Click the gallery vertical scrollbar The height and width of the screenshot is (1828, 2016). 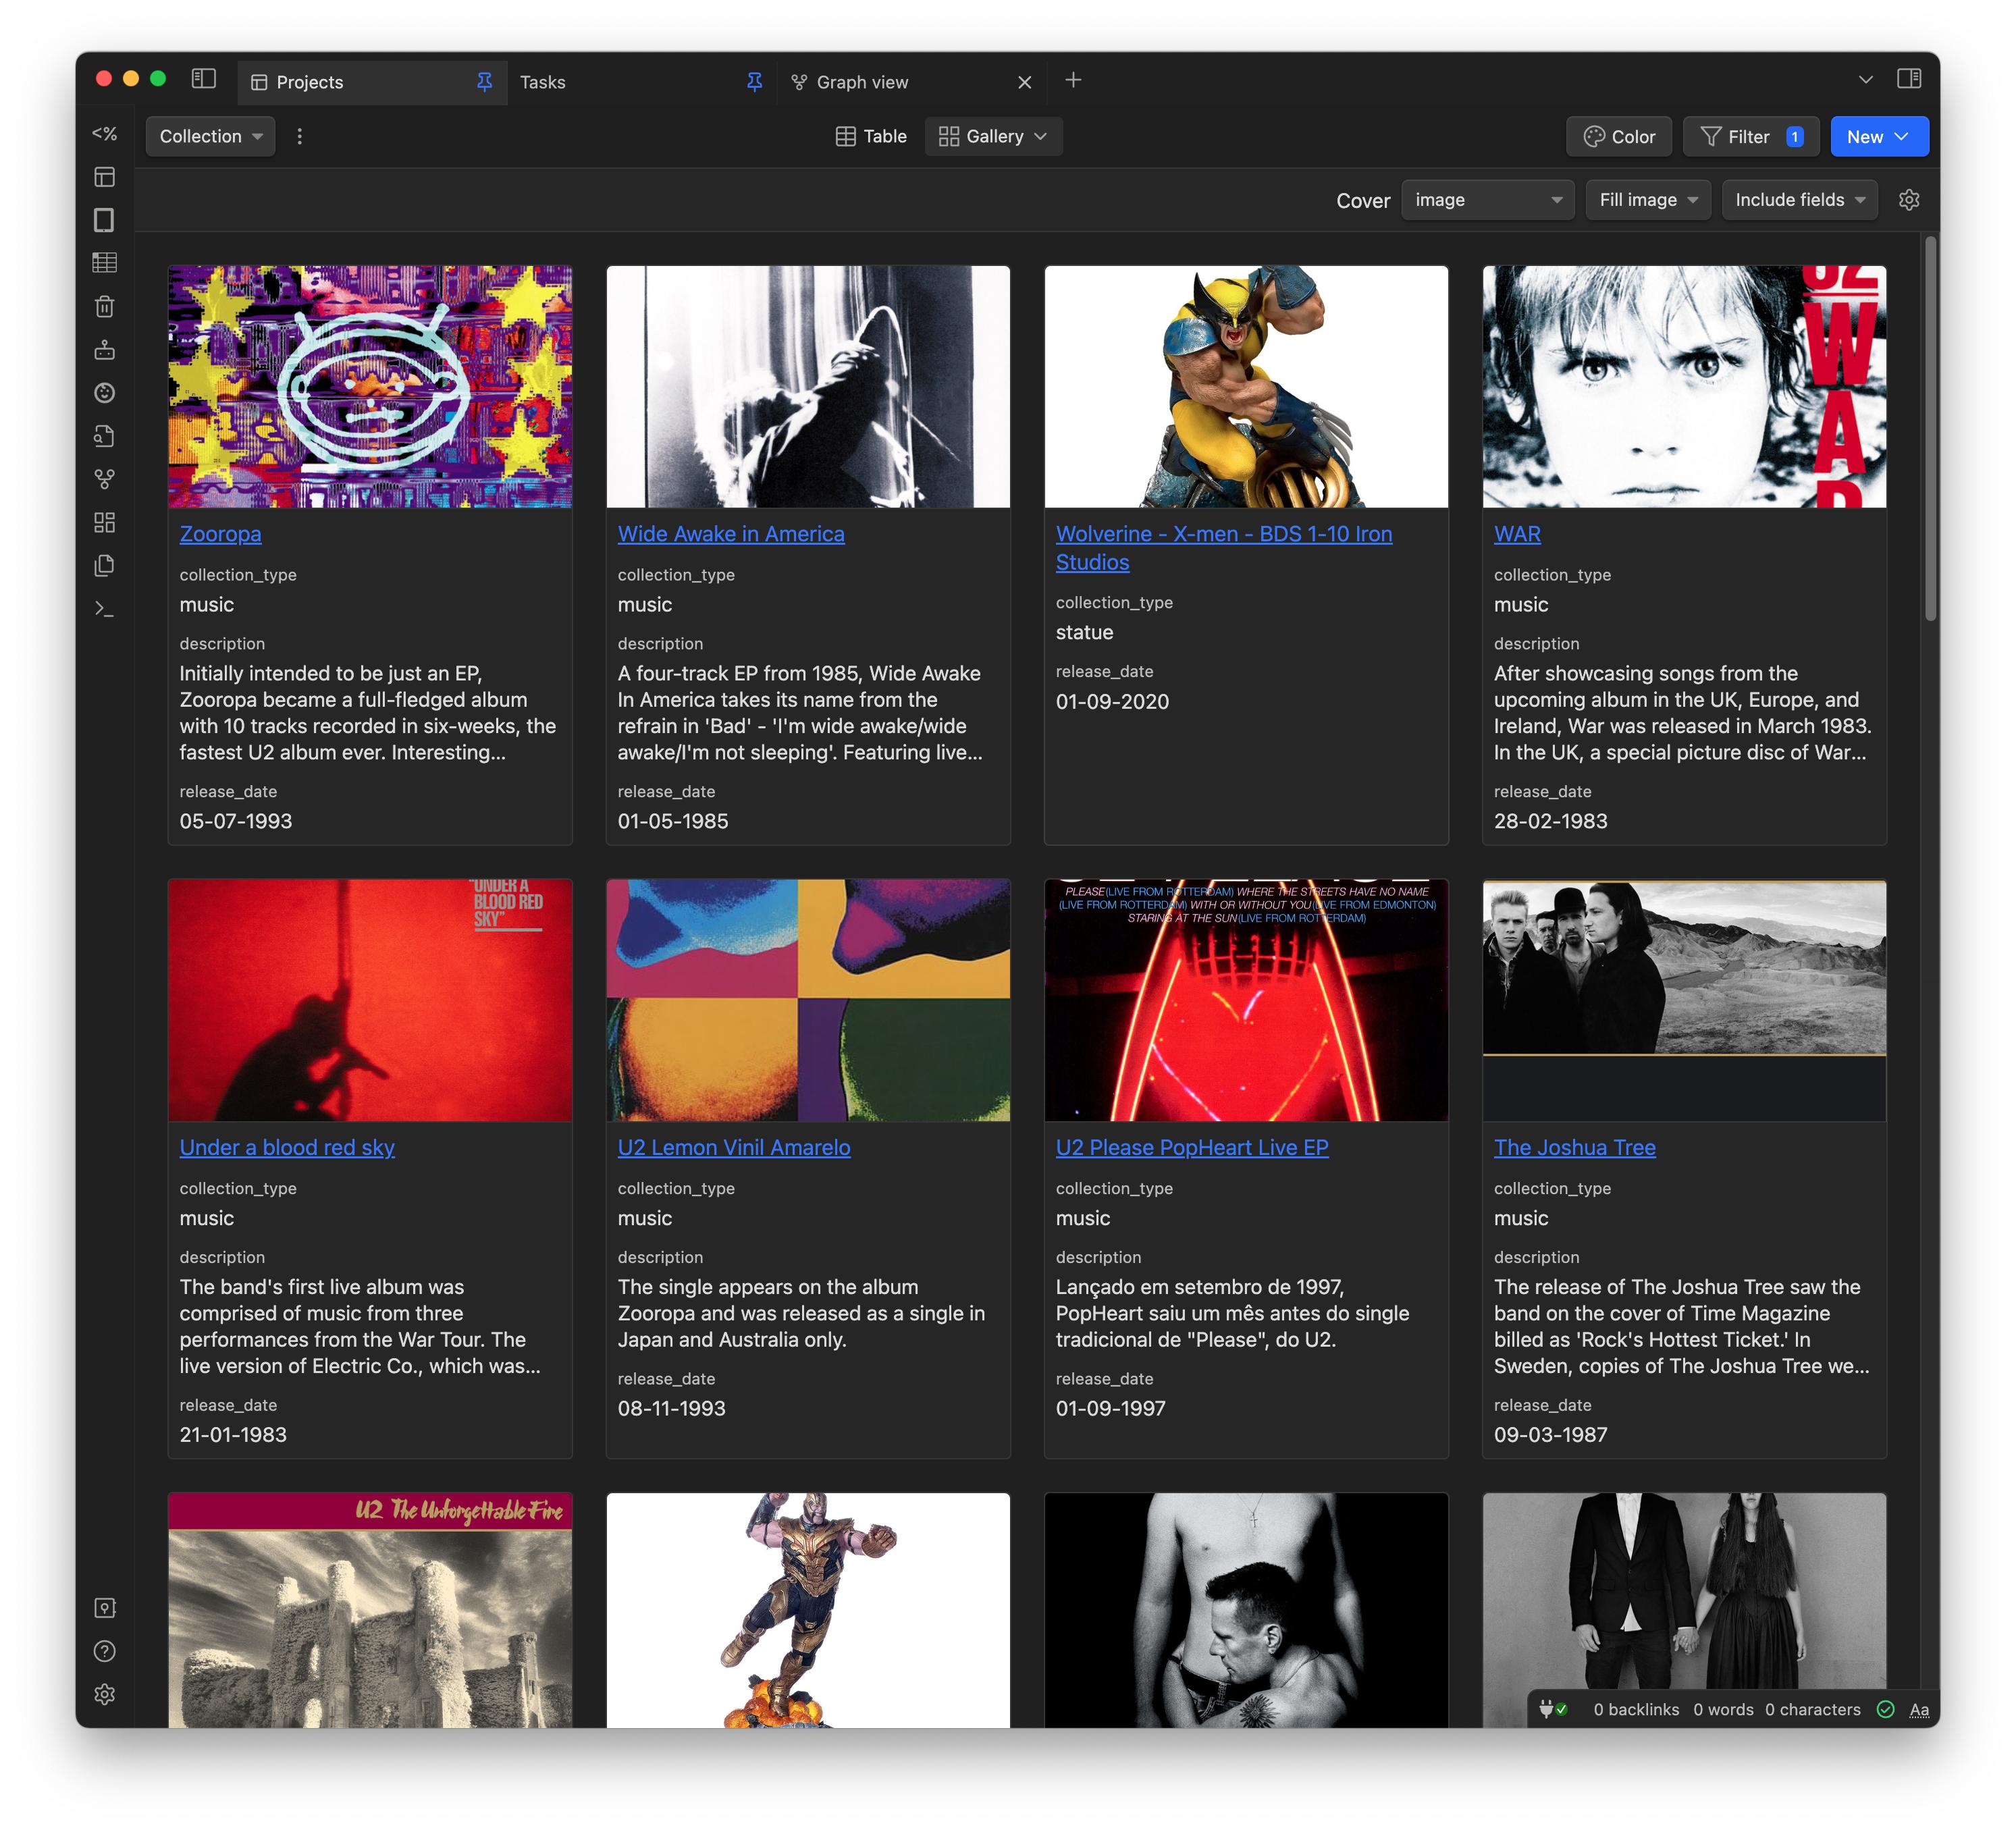1931,428
